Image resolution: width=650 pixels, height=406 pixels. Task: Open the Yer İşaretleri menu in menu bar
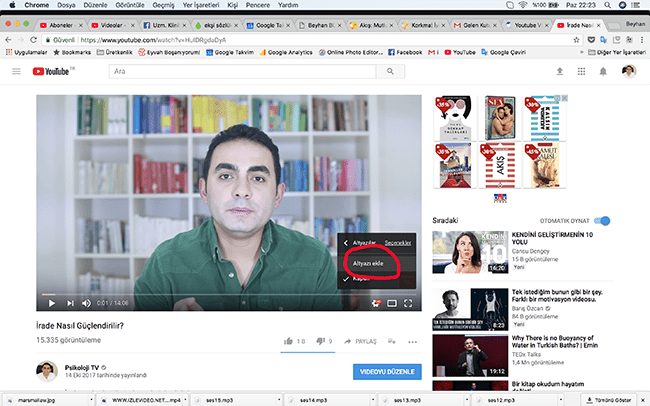coord(195,5)
